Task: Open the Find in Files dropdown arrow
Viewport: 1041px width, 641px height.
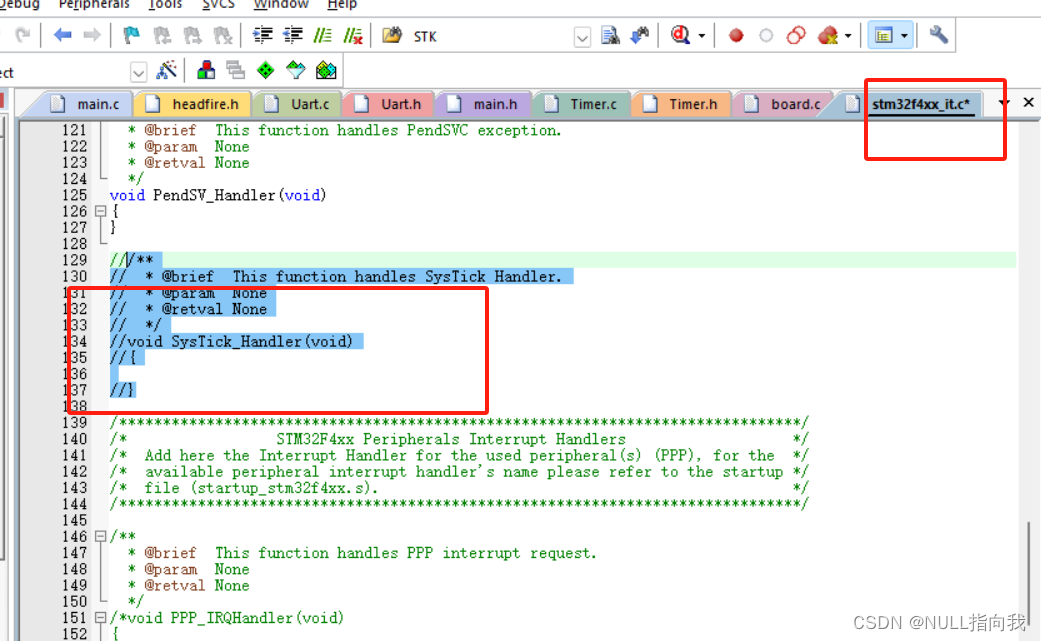Action: [x=700, y=36]
